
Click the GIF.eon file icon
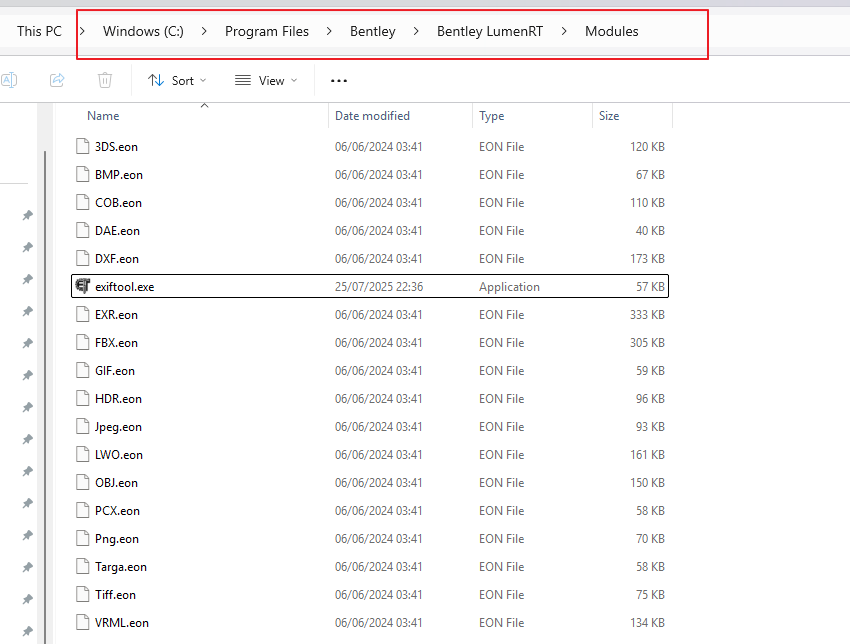point(82,370)
